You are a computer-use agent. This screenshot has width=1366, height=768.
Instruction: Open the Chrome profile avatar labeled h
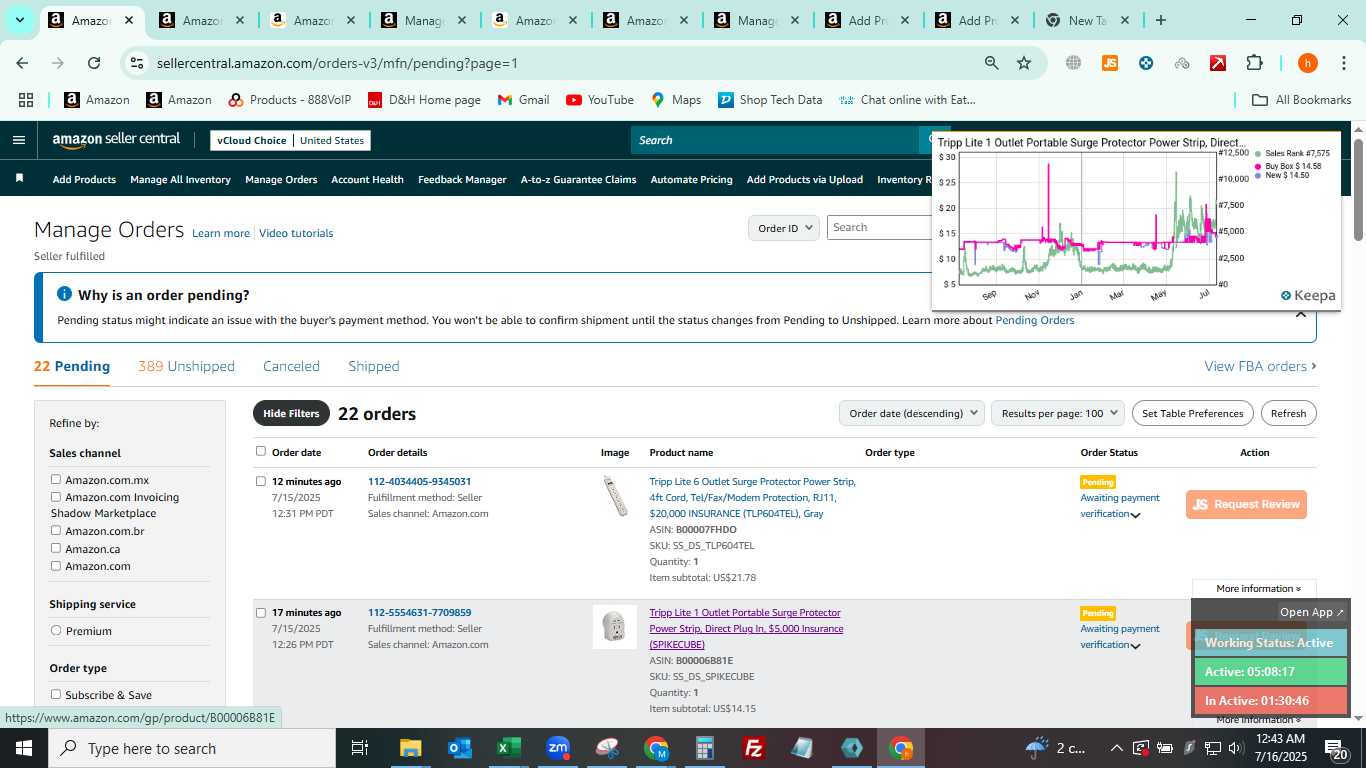pos(1307,63)
